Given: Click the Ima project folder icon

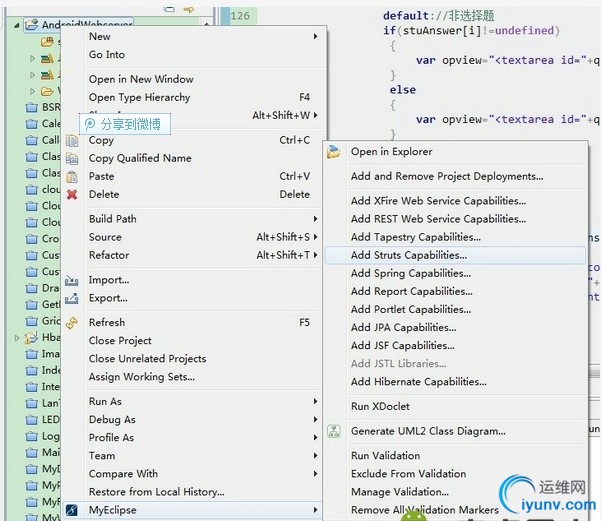Looking at the screenshot, I should coord(31,354).
